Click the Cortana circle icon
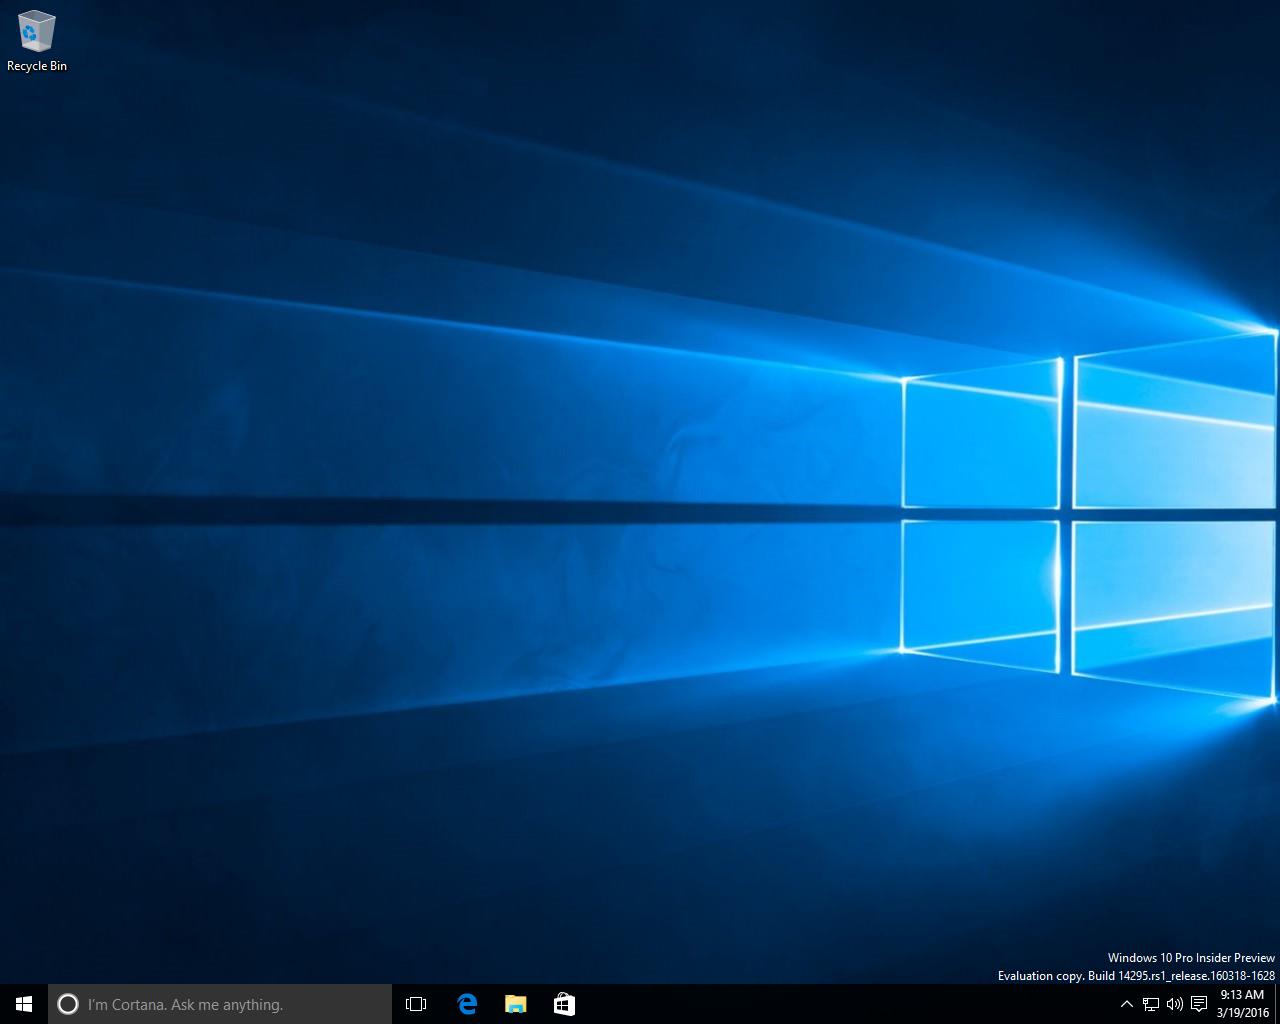The width and height of the screenshot is (1280, 1024). point(68,1004)
